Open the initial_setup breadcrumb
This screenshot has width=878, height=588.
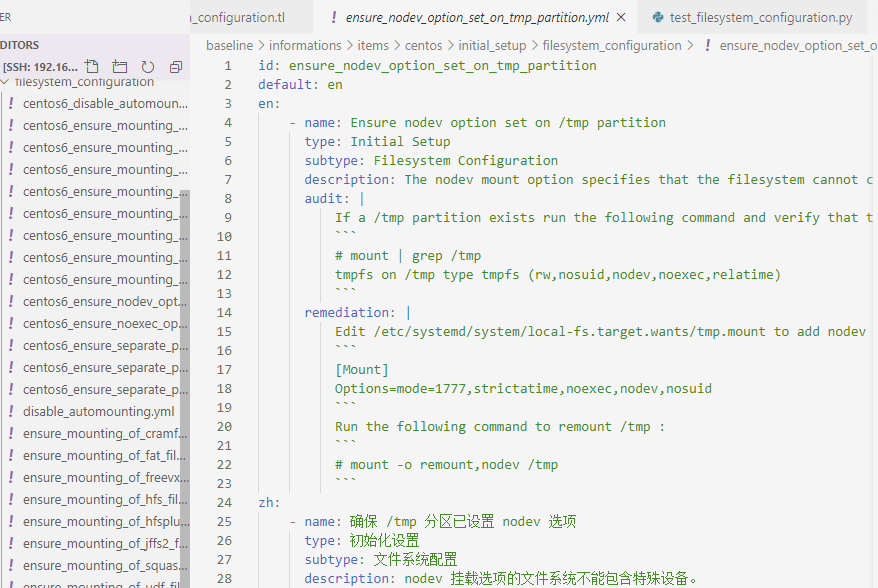[x=492, y=45]
